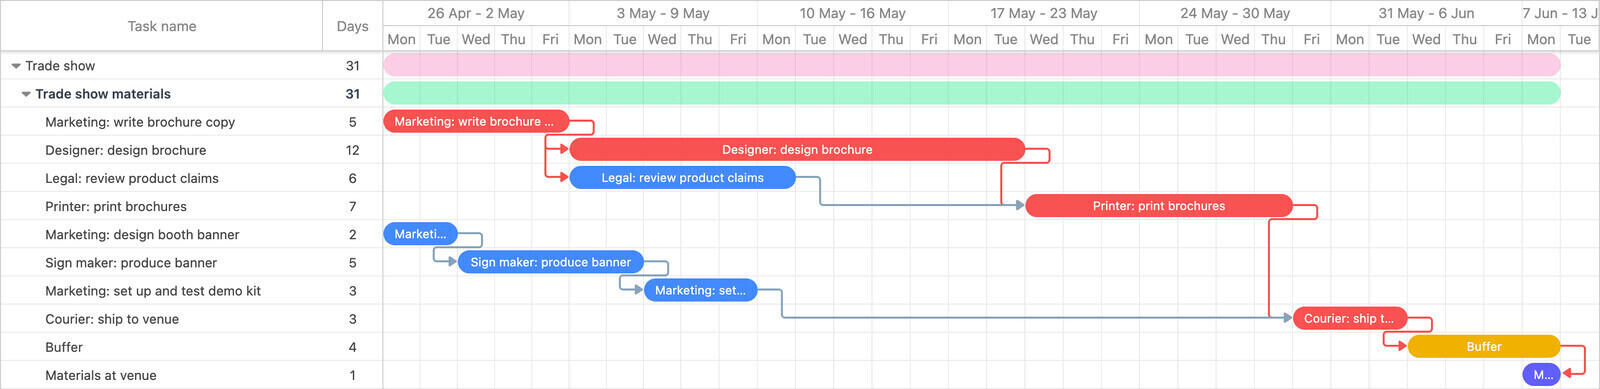This screenshot has width=1600, height=389.
Task: Click the blue 'Legal: review product claims' bar
Action: pos(683,177)
